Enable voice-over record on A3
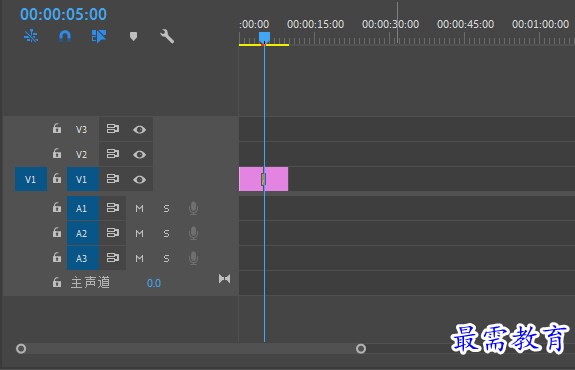 [x=193, y=258]
